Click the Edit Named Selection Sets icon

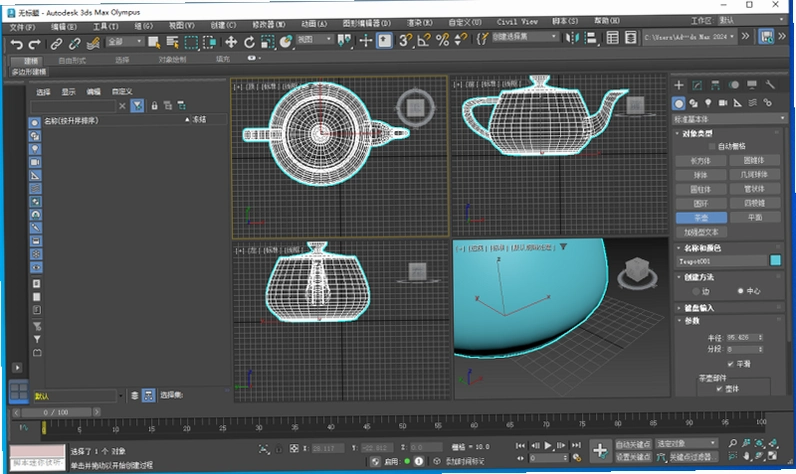coord(482,39)
